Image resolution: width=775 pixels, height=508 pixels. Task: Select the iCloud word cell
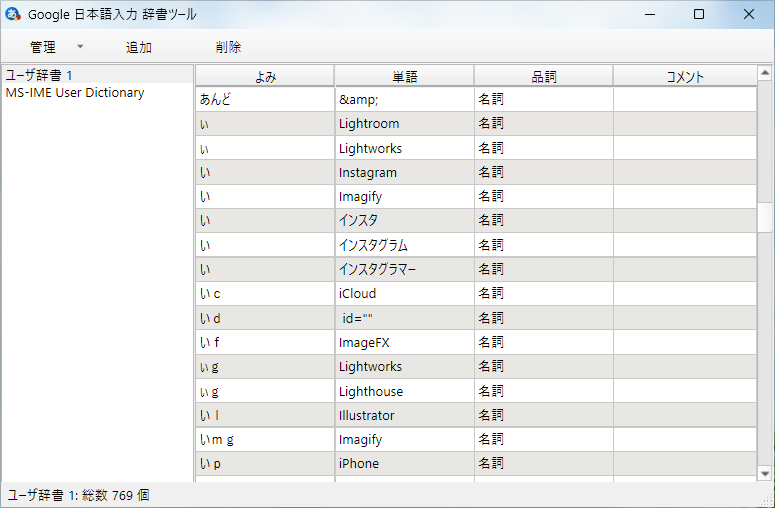[405, 294]
